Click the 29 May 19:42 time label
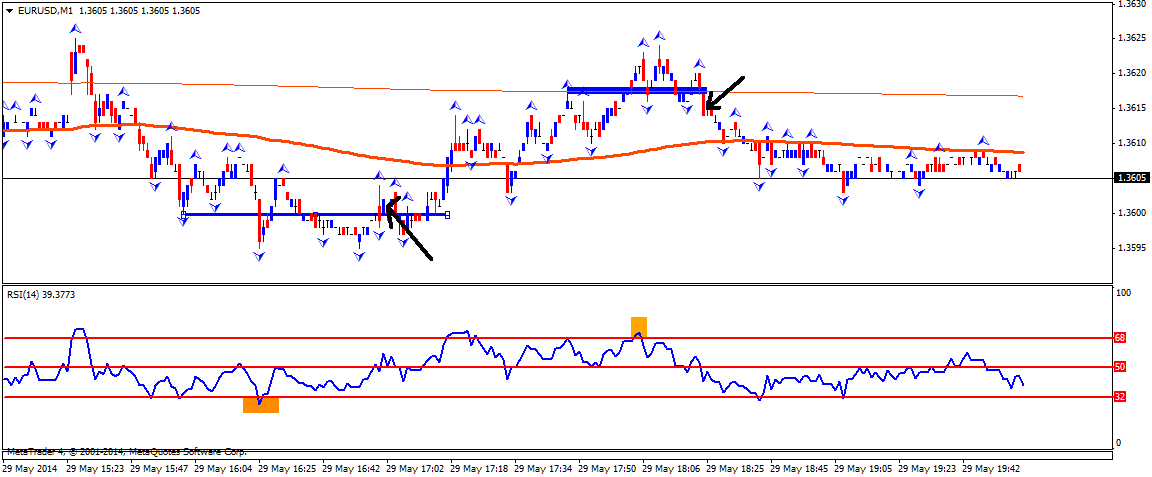The width and height of the screenshot is (1152, 477). coord(990,467)
